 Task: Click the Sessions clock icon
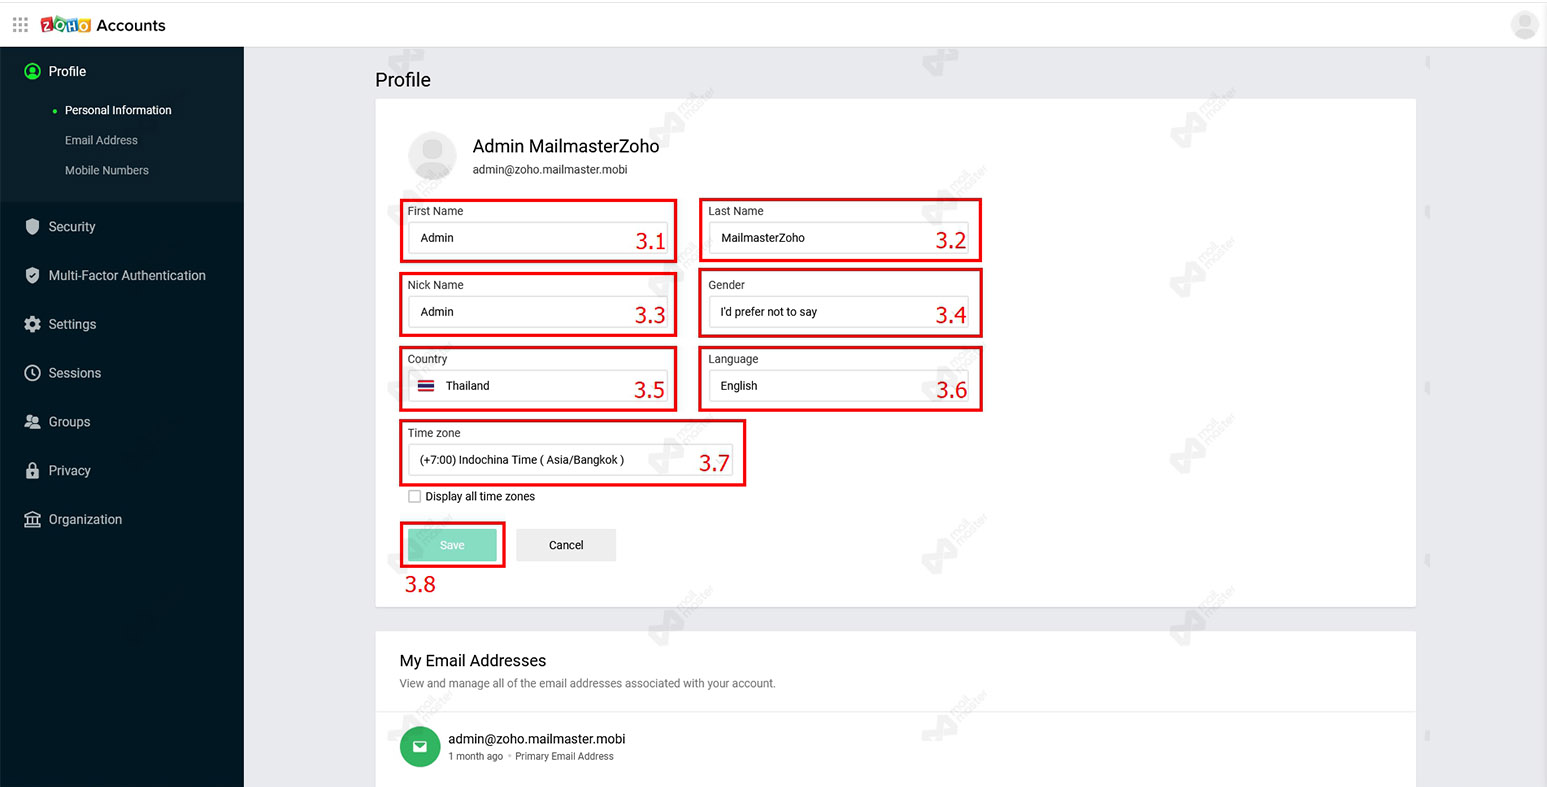(x=32, y=373)
